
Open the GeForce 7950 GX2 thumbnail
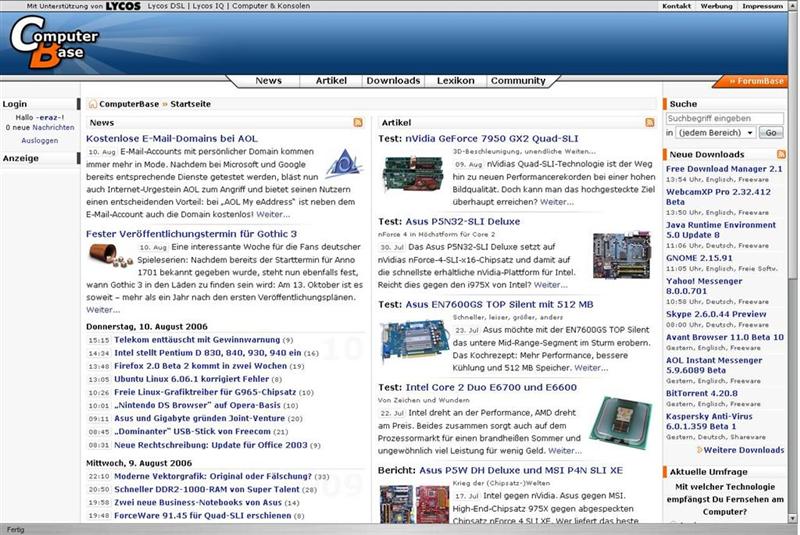413,175
